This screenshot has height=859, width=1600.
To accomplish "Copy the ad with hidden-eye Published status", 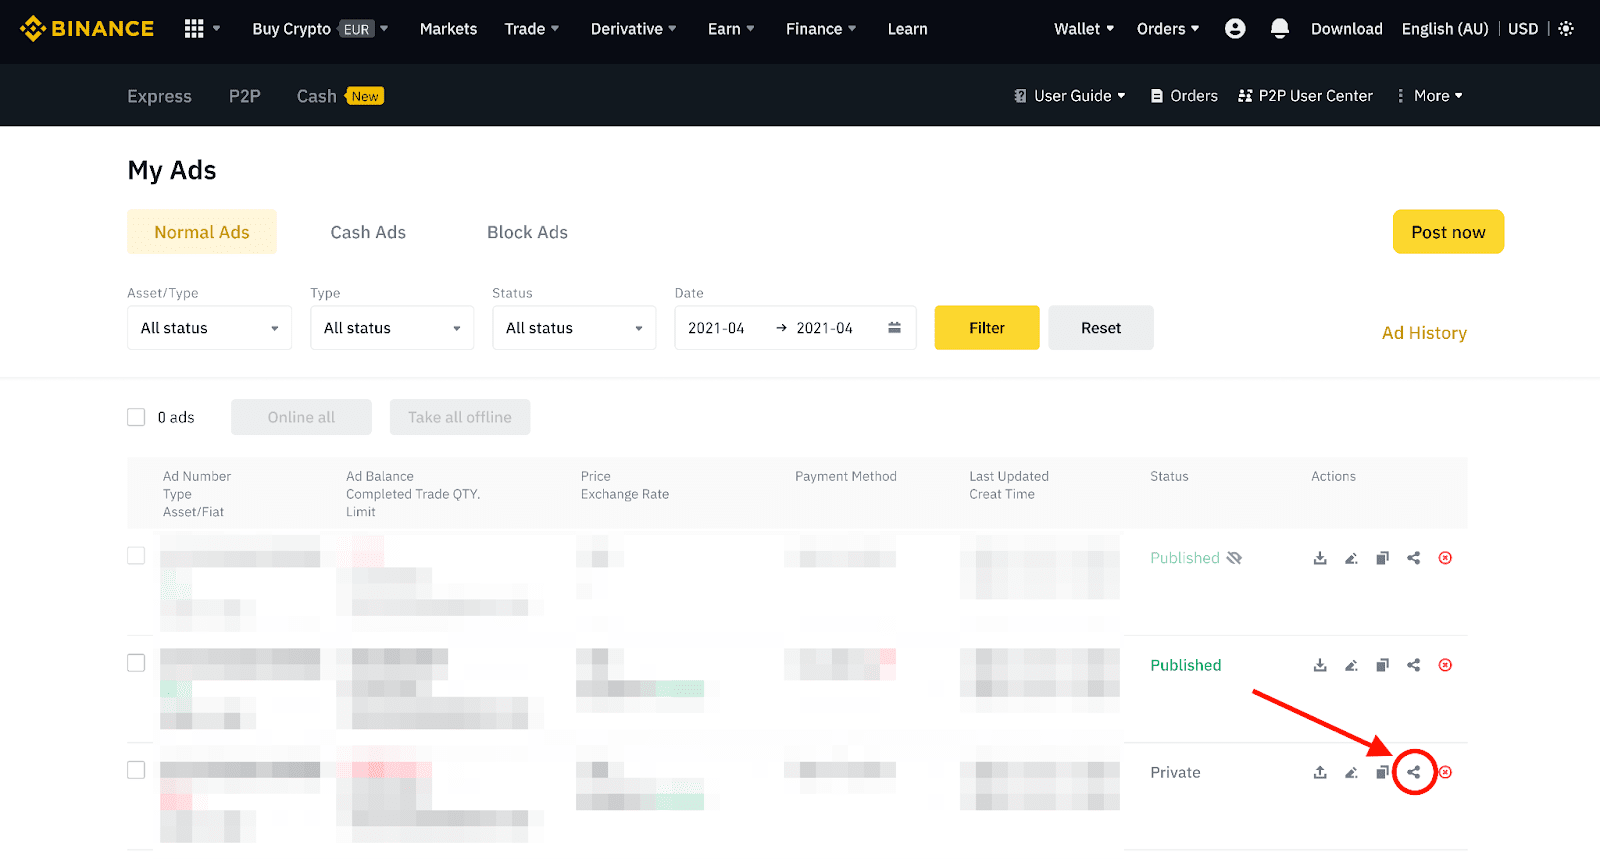I will pyautogui.click(x=1382, y=558).
